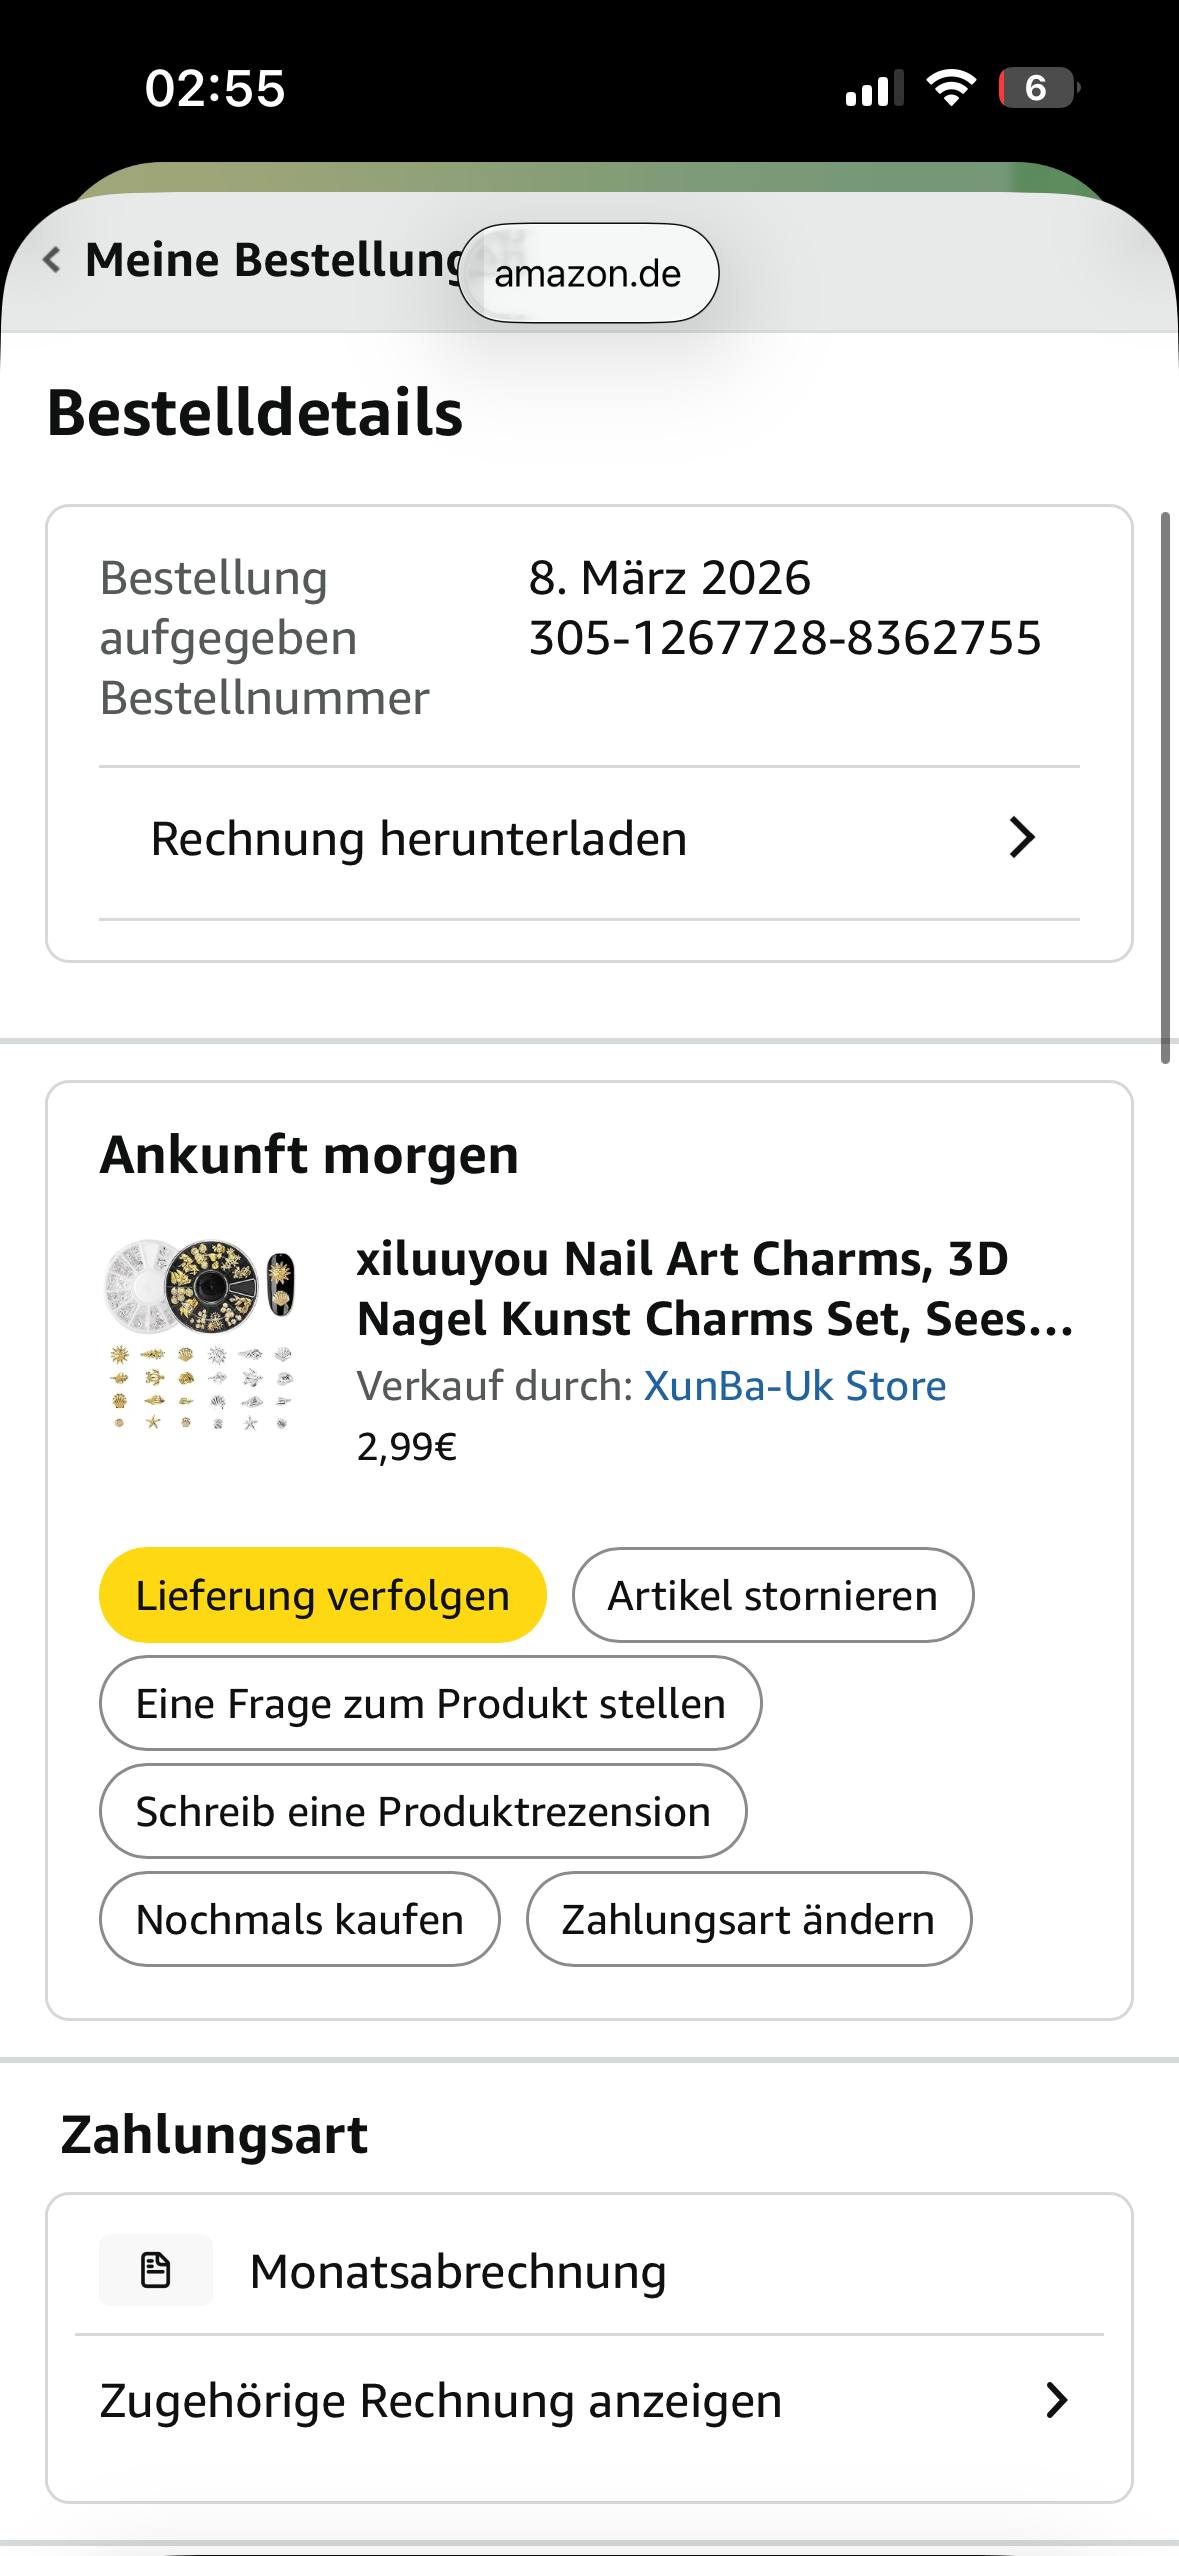Tap the amazon.de address pill
This screenshot has height=2556, width=1179.
[588, 274]
